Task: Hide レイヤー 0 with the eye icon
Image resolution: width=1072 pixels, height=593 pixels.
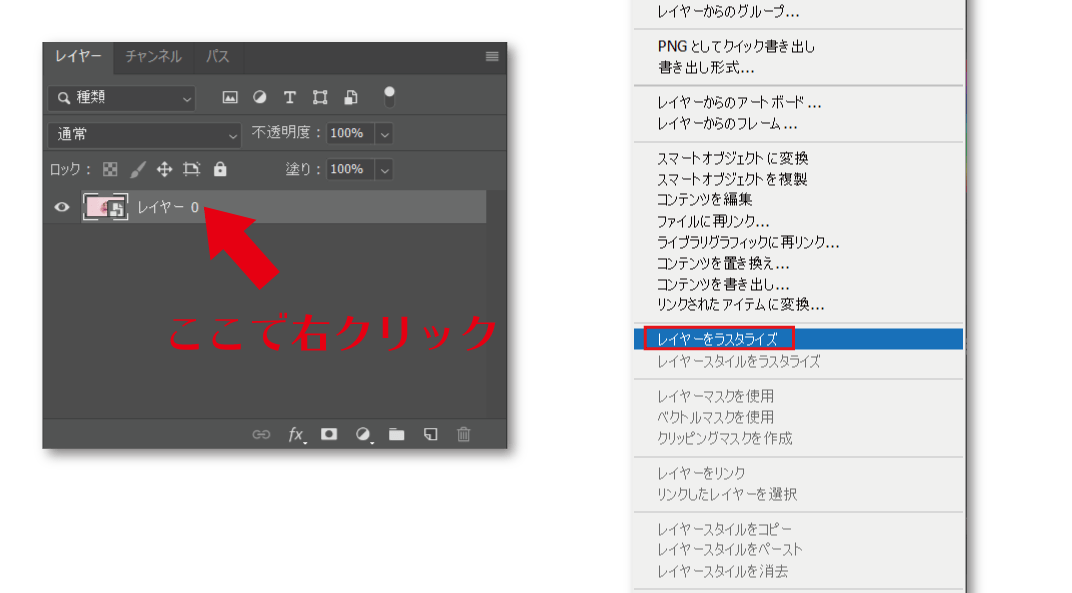Action: 62,207
